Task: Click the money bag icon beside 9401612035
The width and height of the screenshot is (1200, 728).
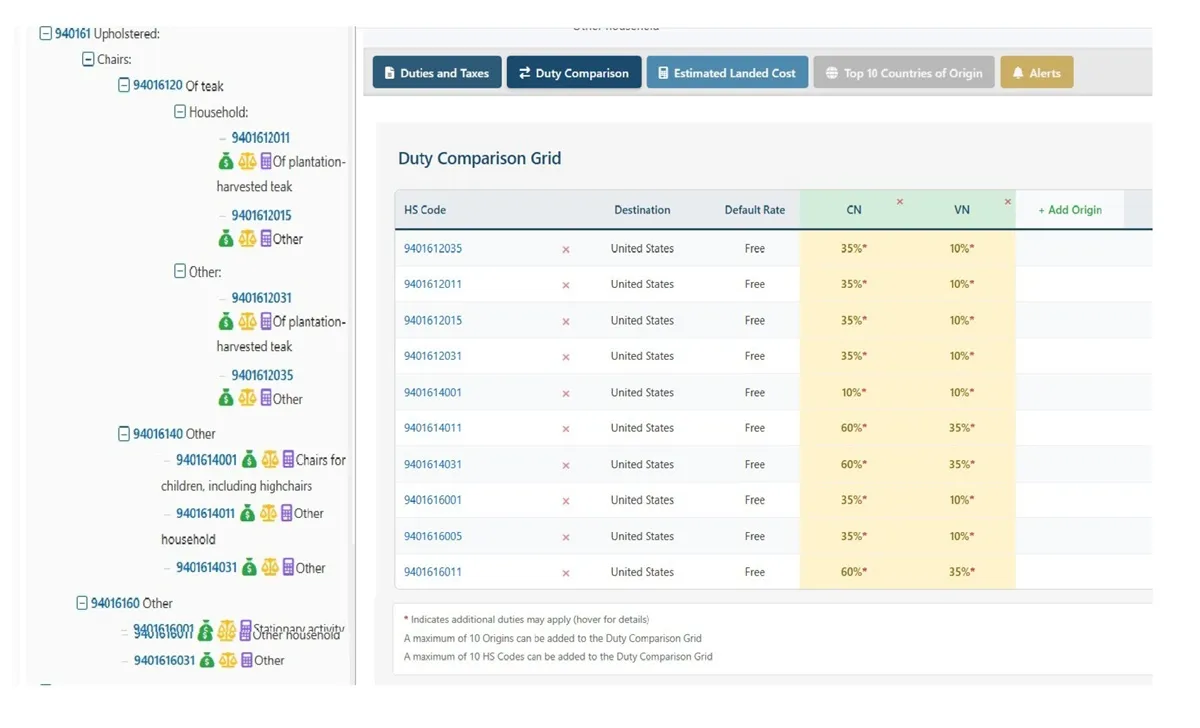Action: click(225, 398)
